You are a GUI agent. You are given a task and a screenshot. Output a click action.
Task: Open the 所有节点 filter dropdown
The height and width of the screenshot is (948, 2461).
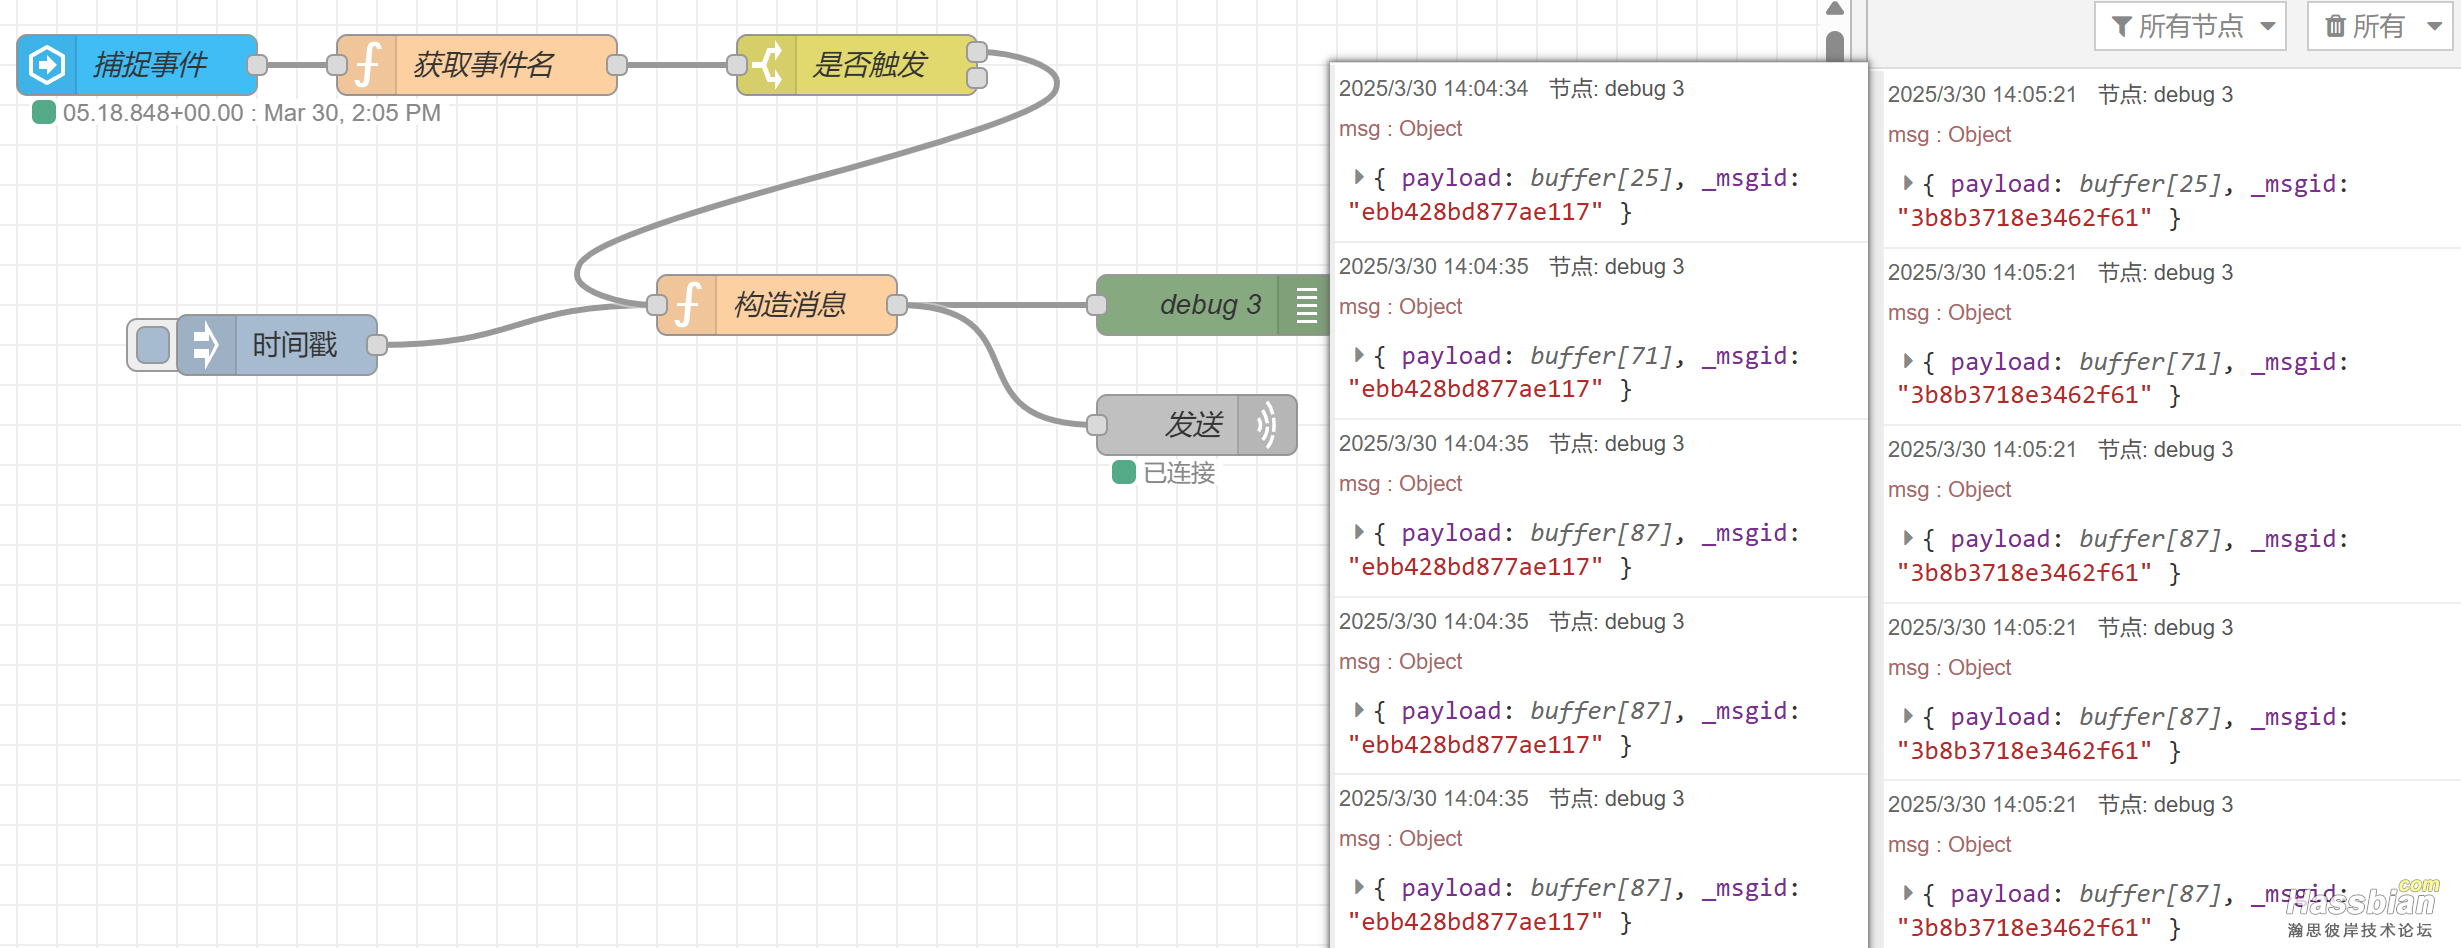2190,26
